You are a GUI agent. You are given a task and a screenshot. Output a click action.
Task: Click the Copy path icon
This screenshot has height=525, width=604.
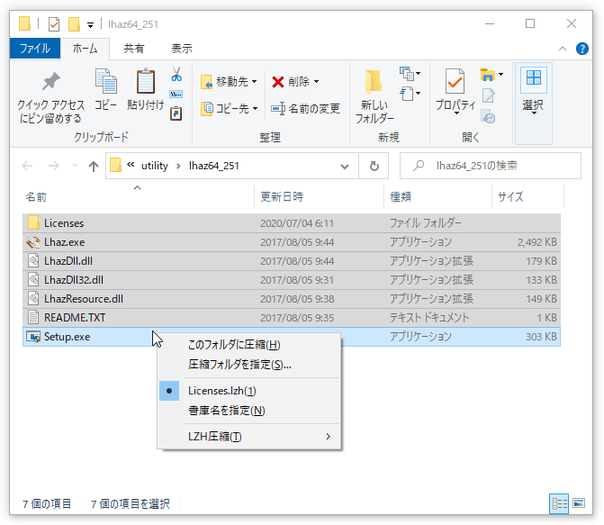pos(176,94)
